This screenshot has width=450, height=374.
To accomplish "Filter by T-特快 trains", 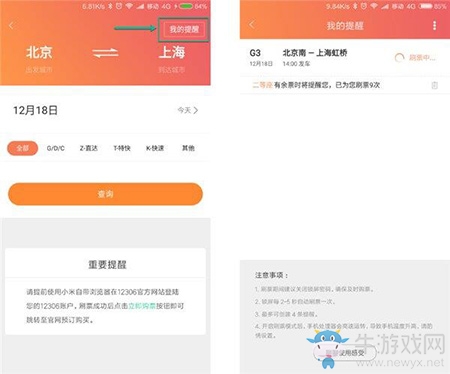I will [x=122, y=148].
